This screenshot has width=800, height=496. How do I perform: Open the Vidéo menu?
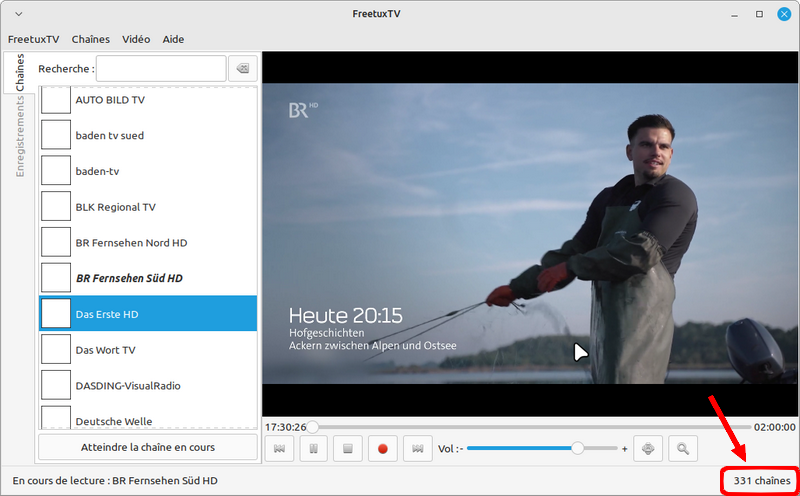(x=136, y=39)
